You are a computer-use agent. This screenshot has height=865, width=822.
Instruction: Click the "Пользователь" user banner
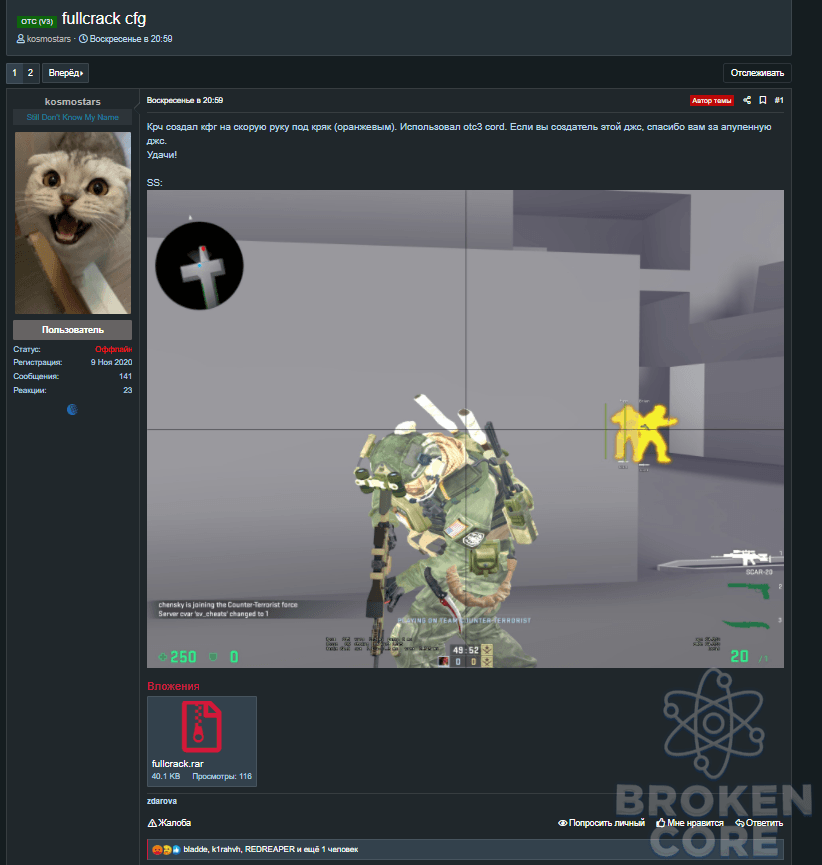[72, 330]
